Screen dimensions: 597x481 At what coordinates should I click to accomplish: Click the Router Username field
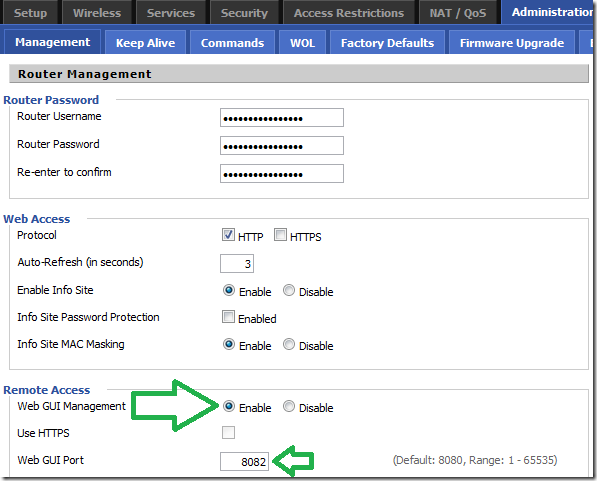[282, 118]
